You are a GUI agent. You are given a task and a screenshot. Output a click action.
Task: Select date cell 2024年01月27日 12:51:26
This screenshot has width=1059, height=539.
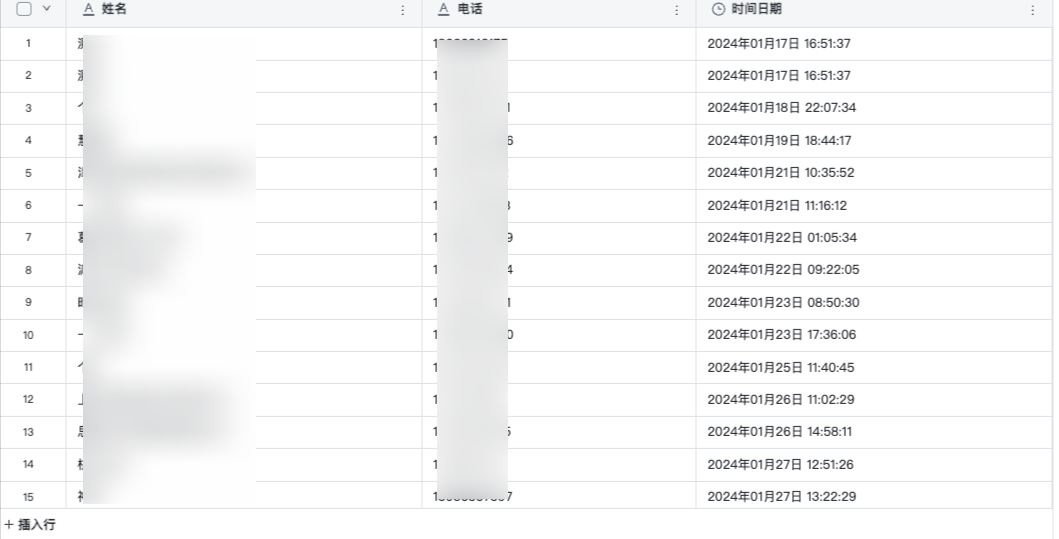click(874, 465)
